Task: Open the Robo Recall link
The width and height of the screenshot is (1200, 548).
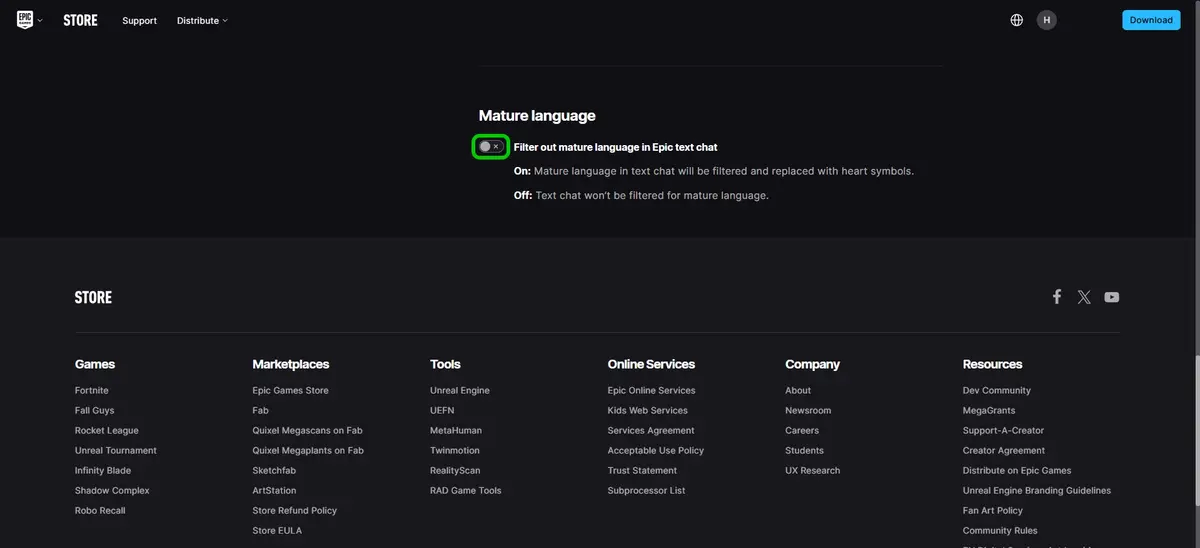Action: pyautogui.click(x=100, y=510)
